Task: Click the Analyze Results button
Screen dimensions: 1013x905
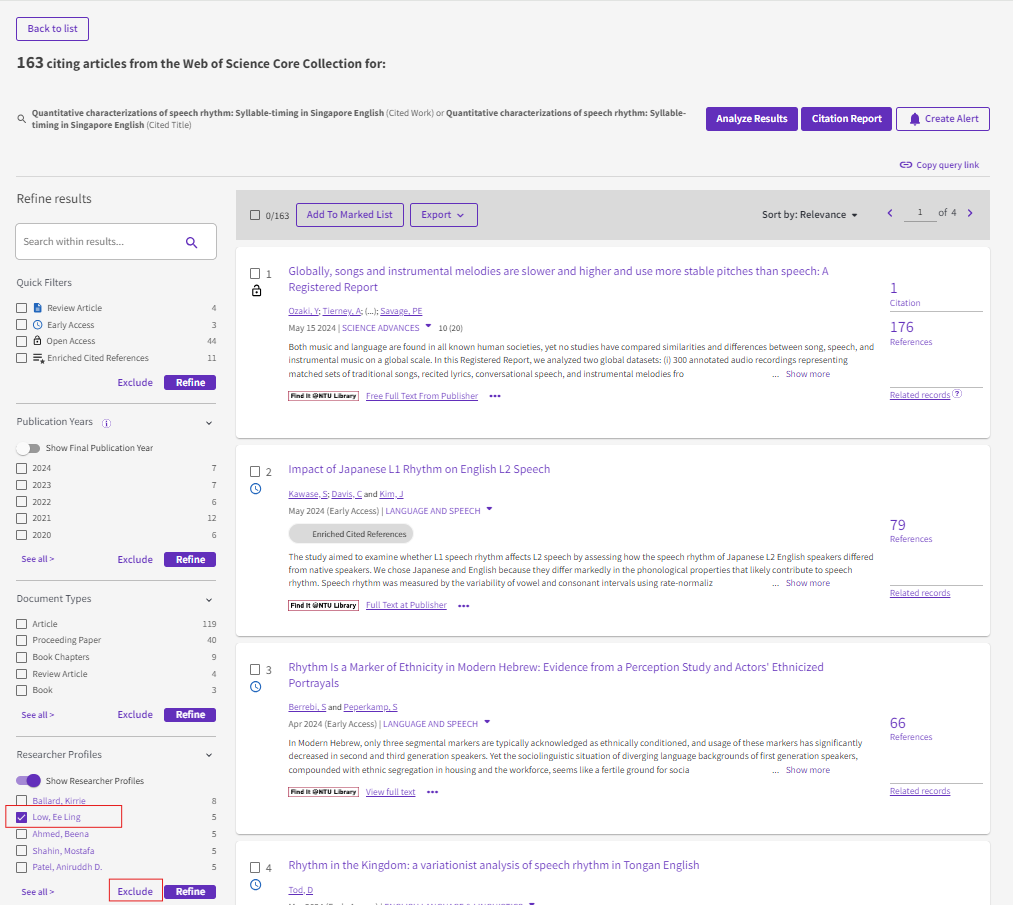Action: click(751, 119)
